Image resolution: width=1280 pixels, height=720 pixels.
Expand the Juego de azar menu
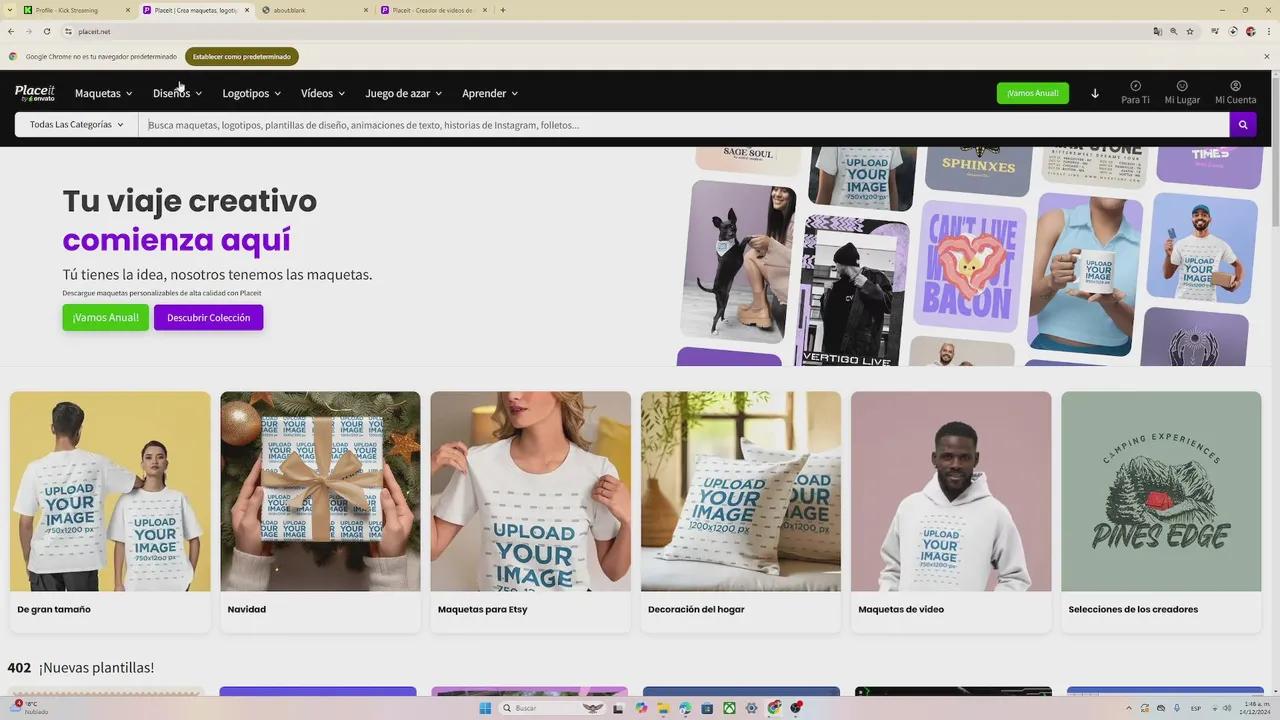404,93
